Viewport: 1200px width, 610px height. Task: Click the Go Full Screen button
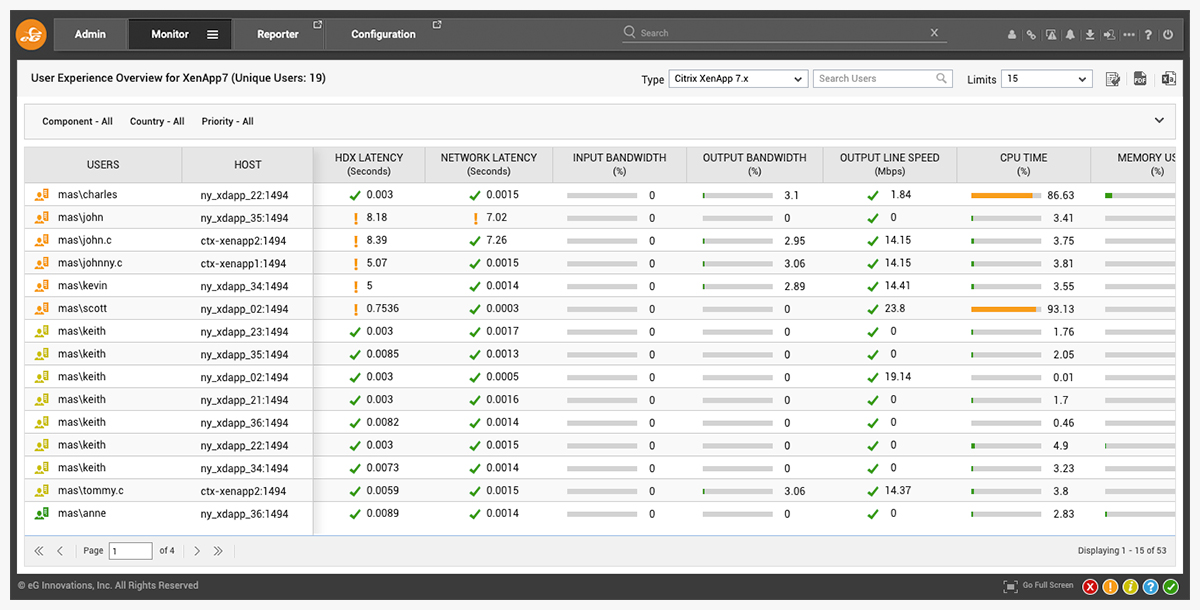[x=1039, y=586]
